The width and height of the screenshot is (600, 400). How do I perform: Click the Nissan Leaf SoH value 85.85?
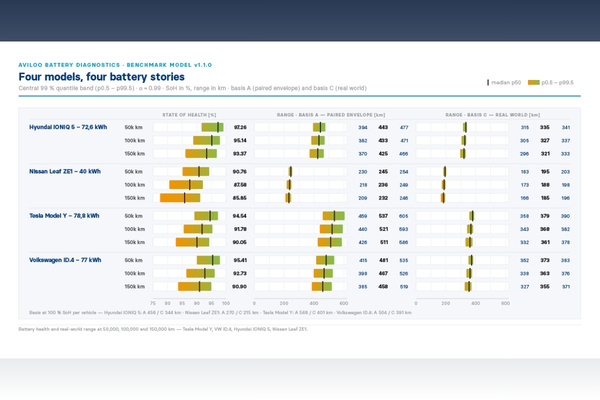tap(240, 198)
